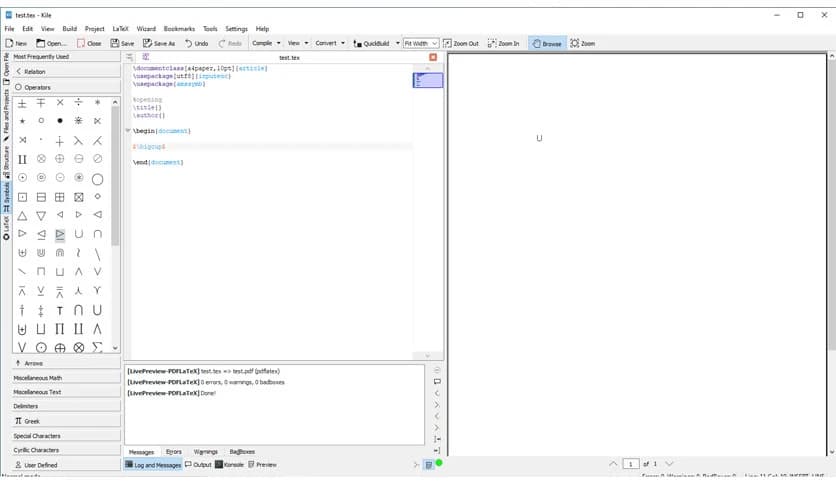Open the Fit Width zoom dropdown

pos(420,44)
